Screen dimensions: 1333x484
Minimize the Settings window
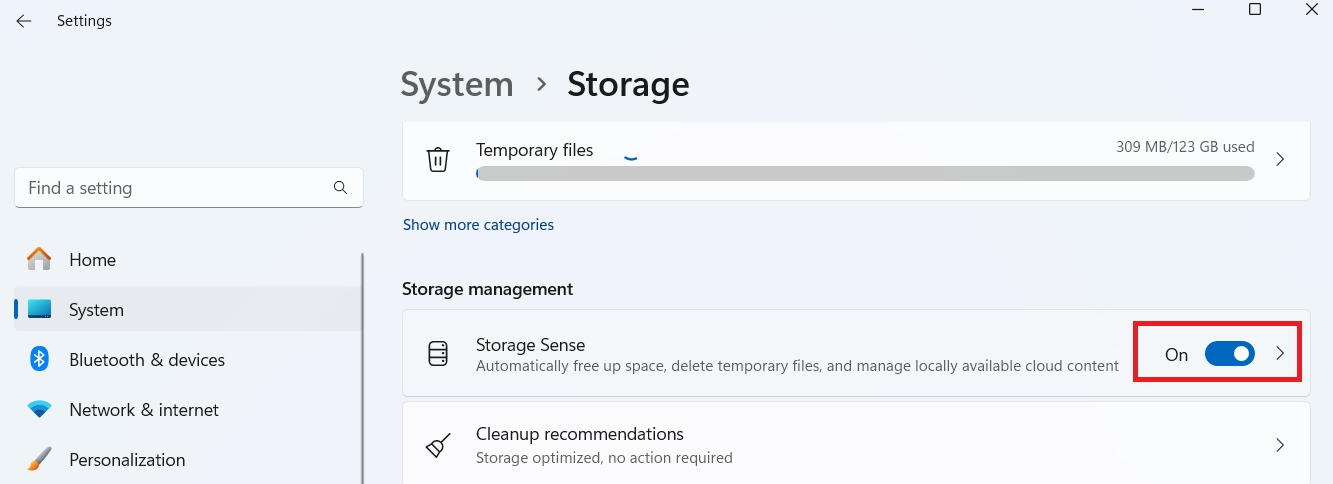point(1197,9)
